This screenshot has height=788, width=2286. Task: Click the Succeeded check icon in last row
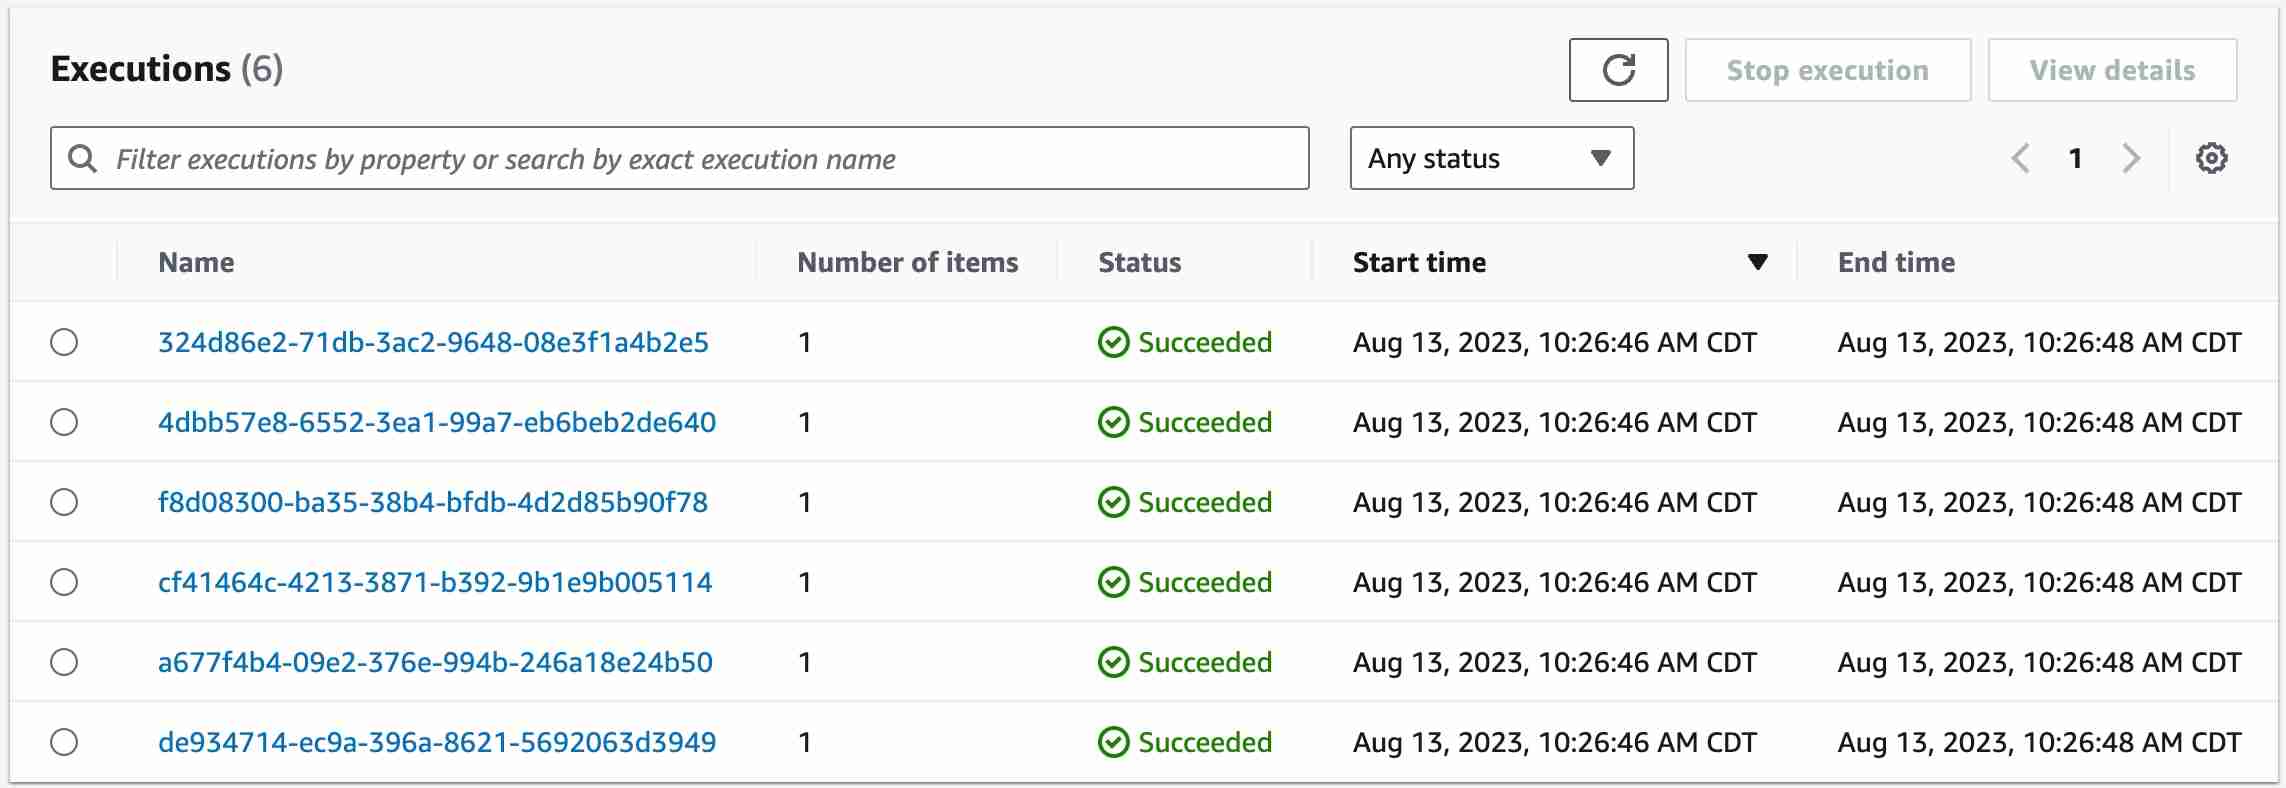tap(1113, 742)
